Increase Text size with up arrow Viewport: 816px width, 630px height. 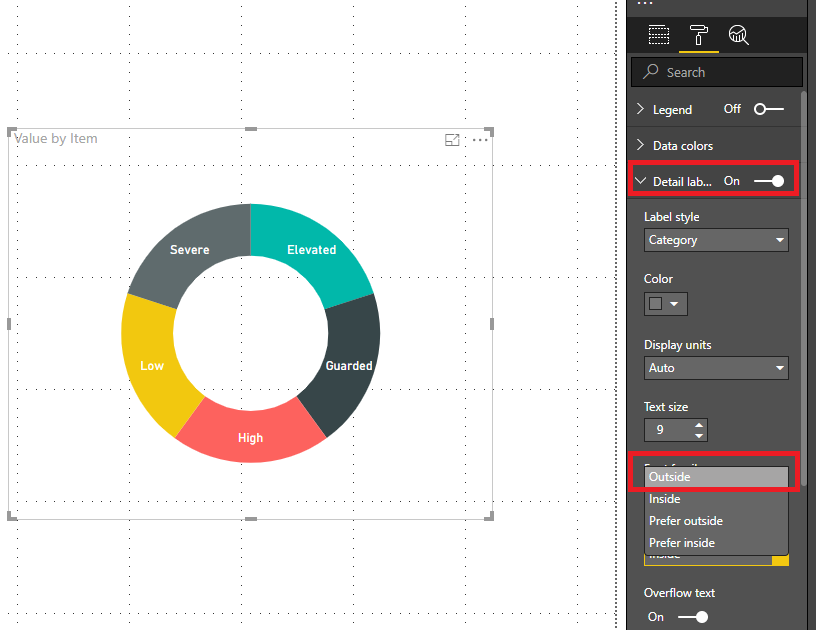(x=699, y=425)
